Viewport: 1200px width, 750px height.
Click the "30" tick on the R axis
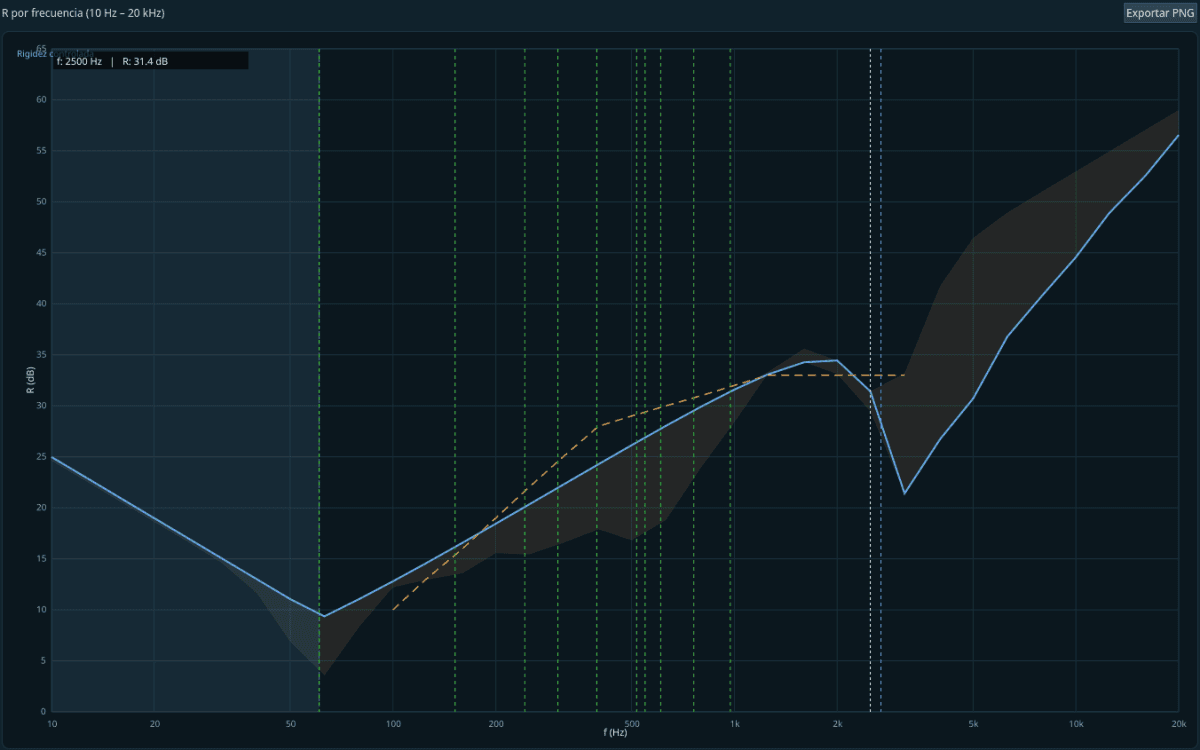[x=42, y=406]
